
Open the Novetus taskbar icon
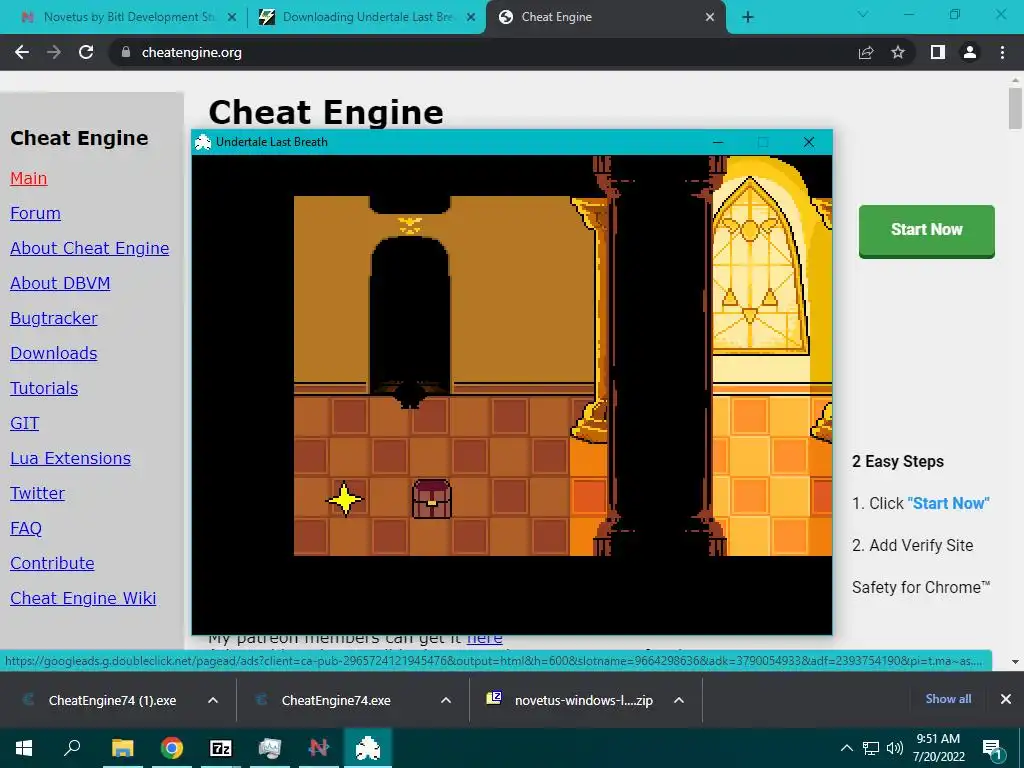[x=319, y=748]
